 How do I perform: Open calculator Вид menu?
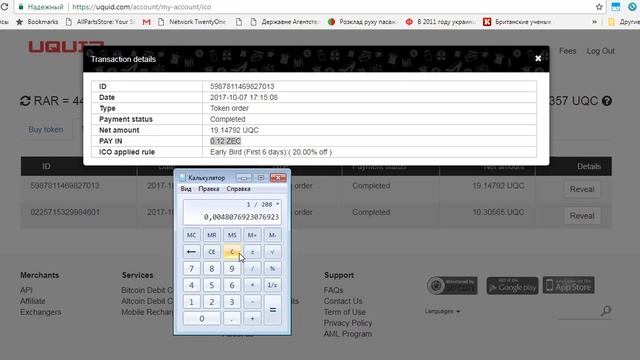coord(186,189)
